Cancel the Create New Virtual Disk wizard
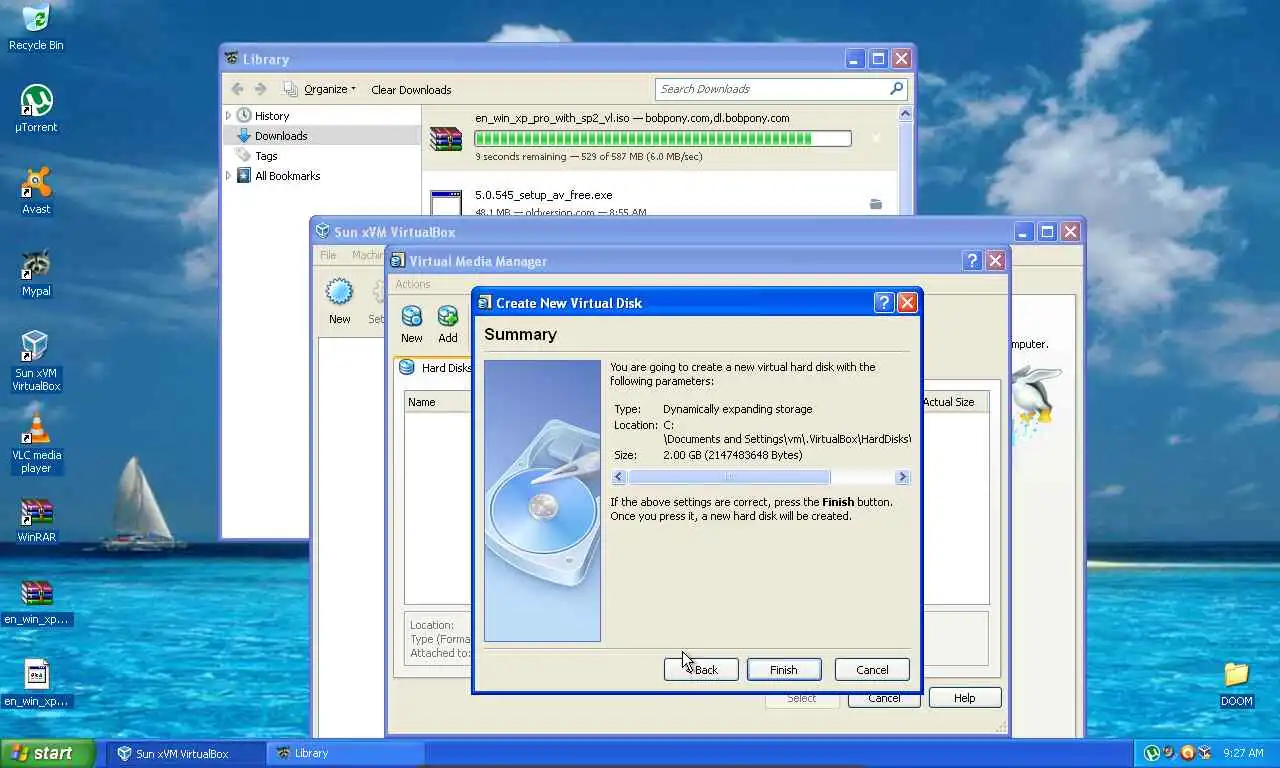Screen dimensions: 1280x768 [872, 670]
